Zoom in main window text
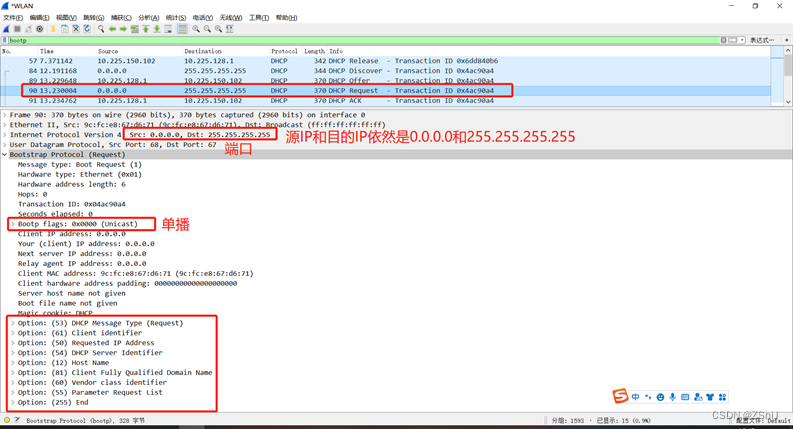The image size is (793, 429). click(x=196, y=29)
